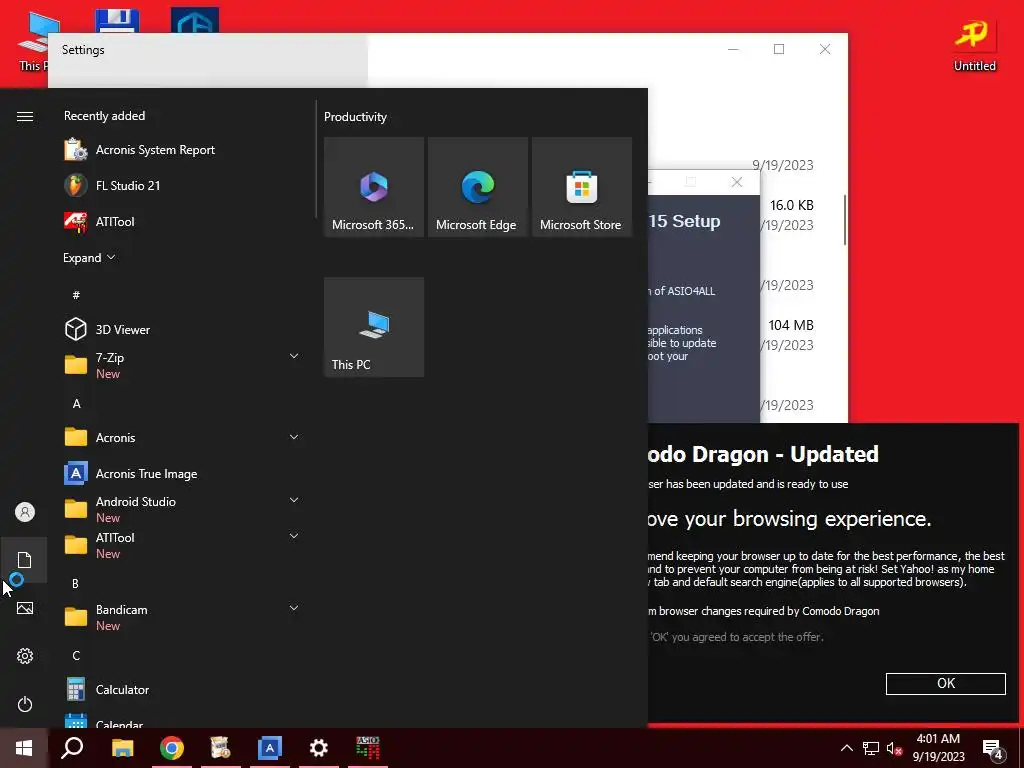1024x768 pixels.
Task: Open Untitled desktop shortcut
Action: point(974,44)
